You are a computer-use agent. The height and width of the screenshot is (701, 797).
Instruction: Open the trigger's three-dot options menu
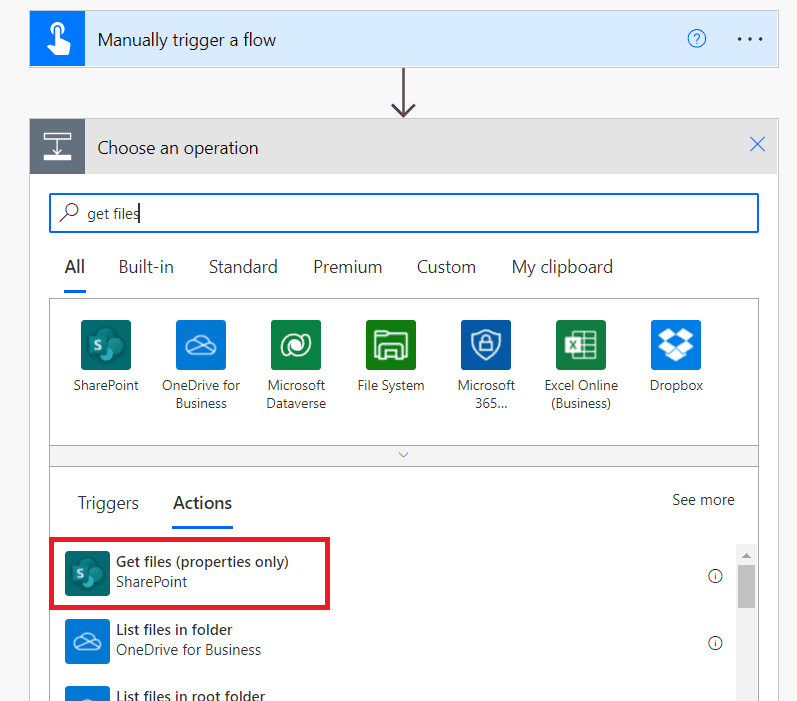click(750, 39)
